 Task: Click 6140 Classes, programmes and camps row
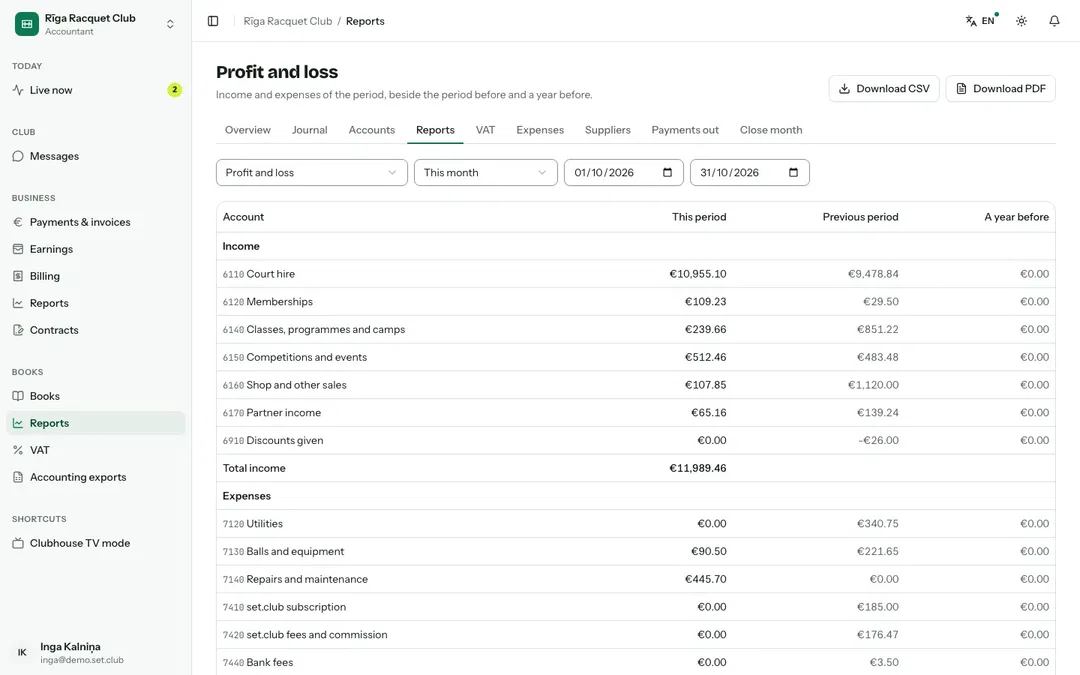pyautogui.click(x=636, y=329)
